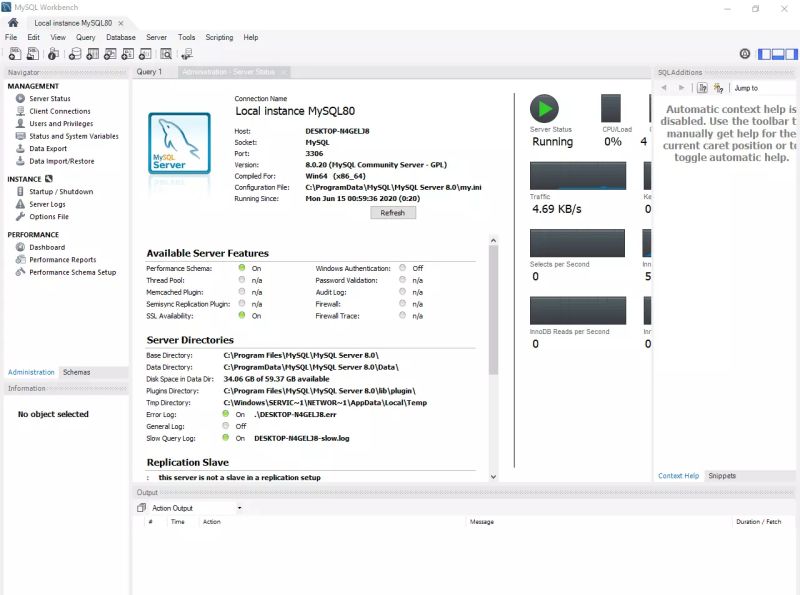The width and height of the screenshot is (800, 595).
Task: Select the Administration navigator tab
Action: [31, 373]
